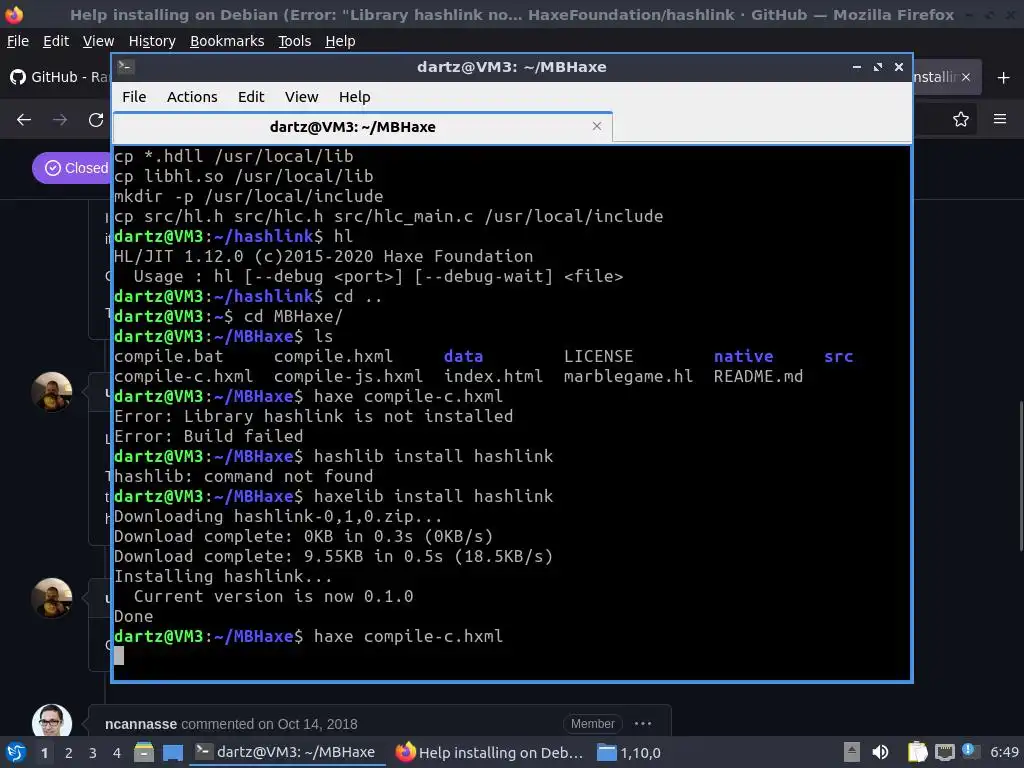Click the 6:49 clock in the taskbar

pyautogui.click(x=1004, y=752)
